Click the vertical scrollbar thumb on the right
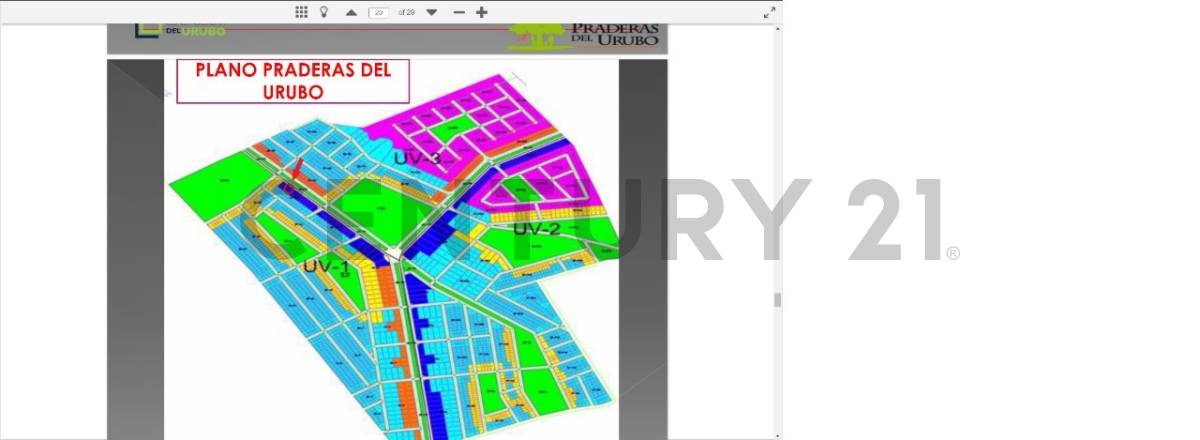The height and width of the screenshot is (440, 1200). [777, 300]
